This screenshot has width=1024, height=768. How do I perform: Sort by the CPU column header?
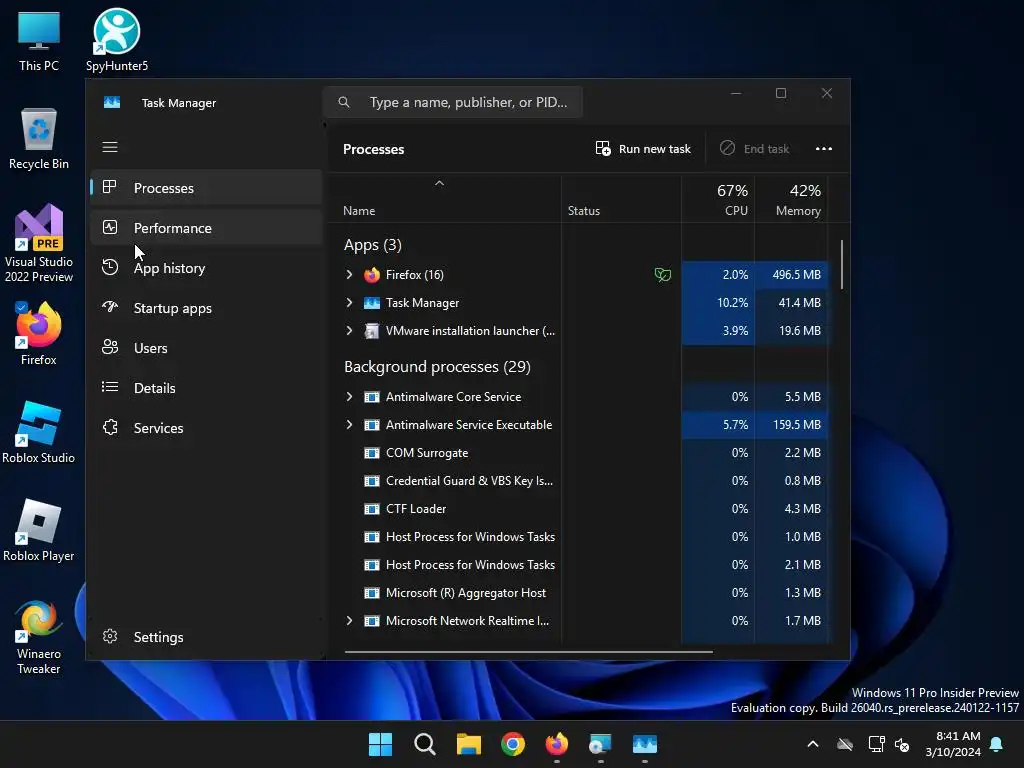pos(718,199)
